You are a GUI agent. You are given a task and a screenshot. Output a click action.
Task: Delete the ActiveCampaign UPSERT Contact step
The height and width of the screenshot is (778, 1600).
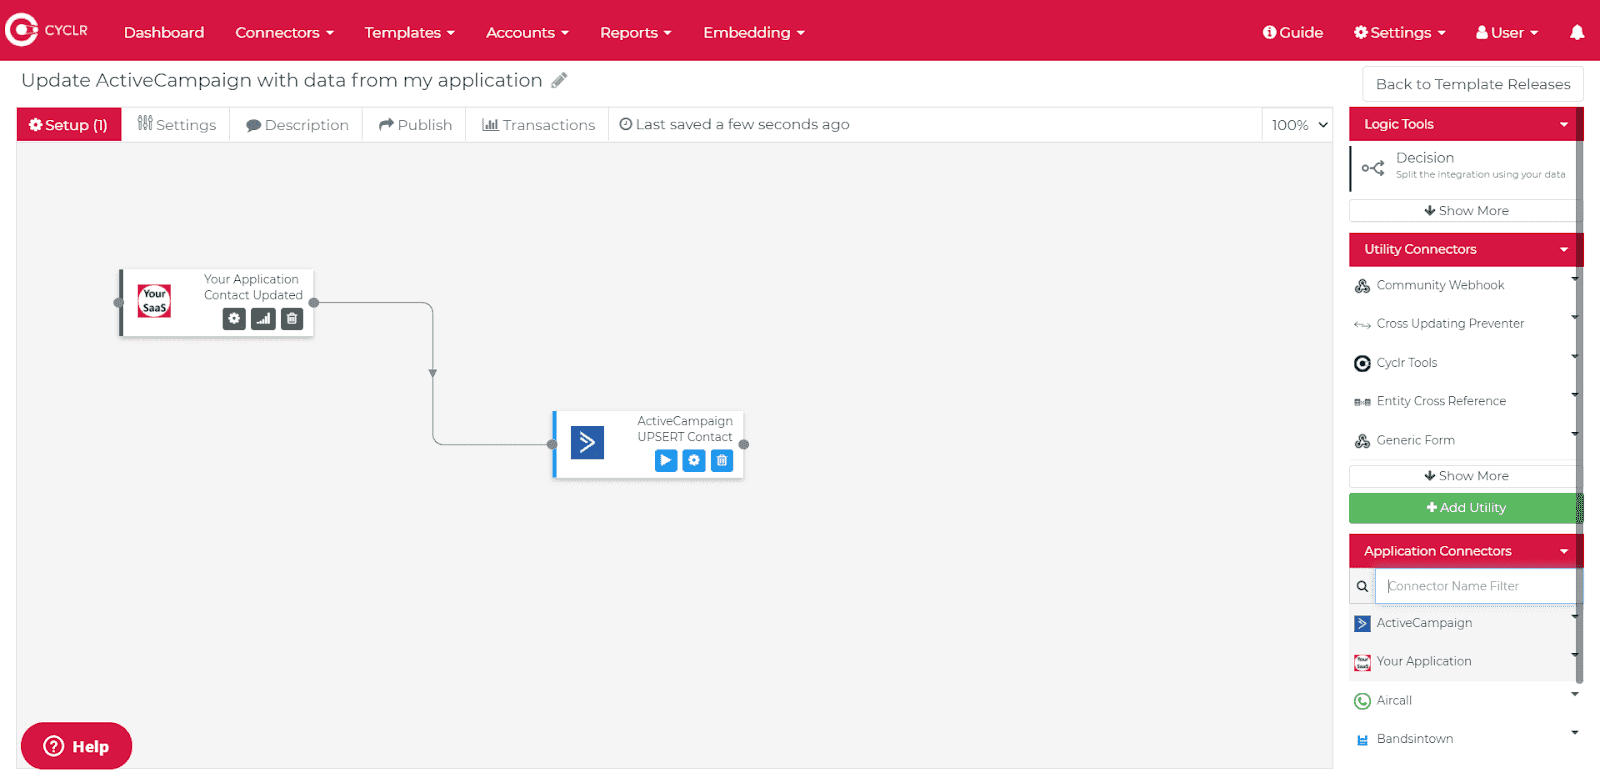[722, 461]
